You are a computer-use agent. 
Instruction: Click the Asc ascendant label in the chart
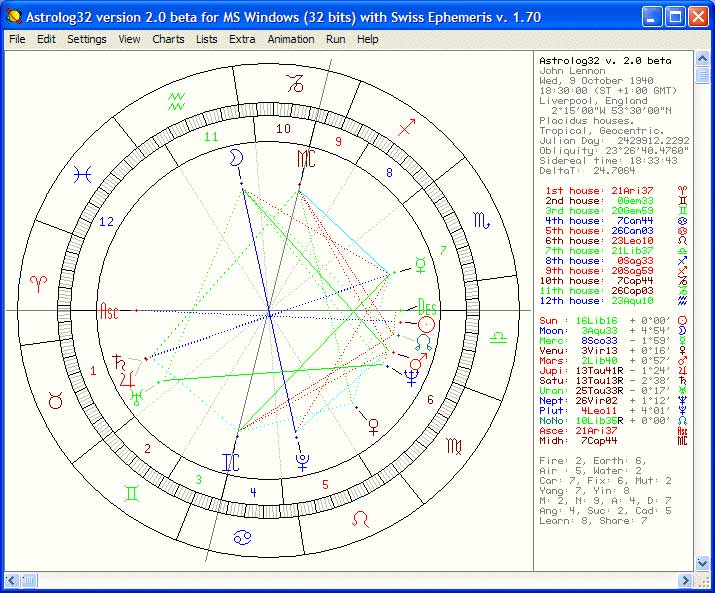click(x=109, y=311)
